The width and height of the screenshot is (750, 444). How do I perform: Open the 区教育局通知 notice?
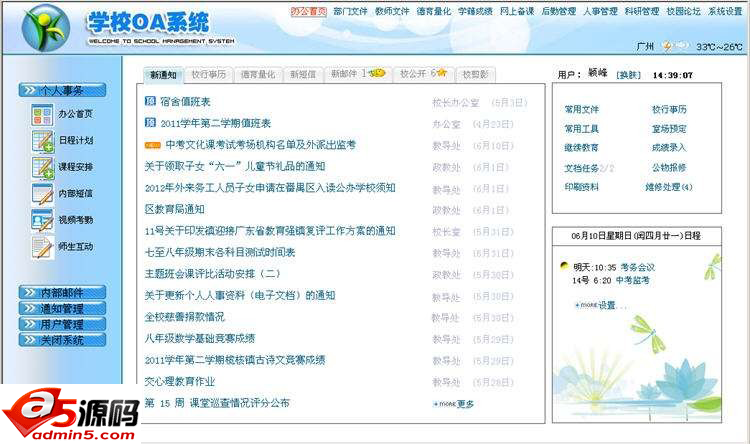tap(175, 210)
